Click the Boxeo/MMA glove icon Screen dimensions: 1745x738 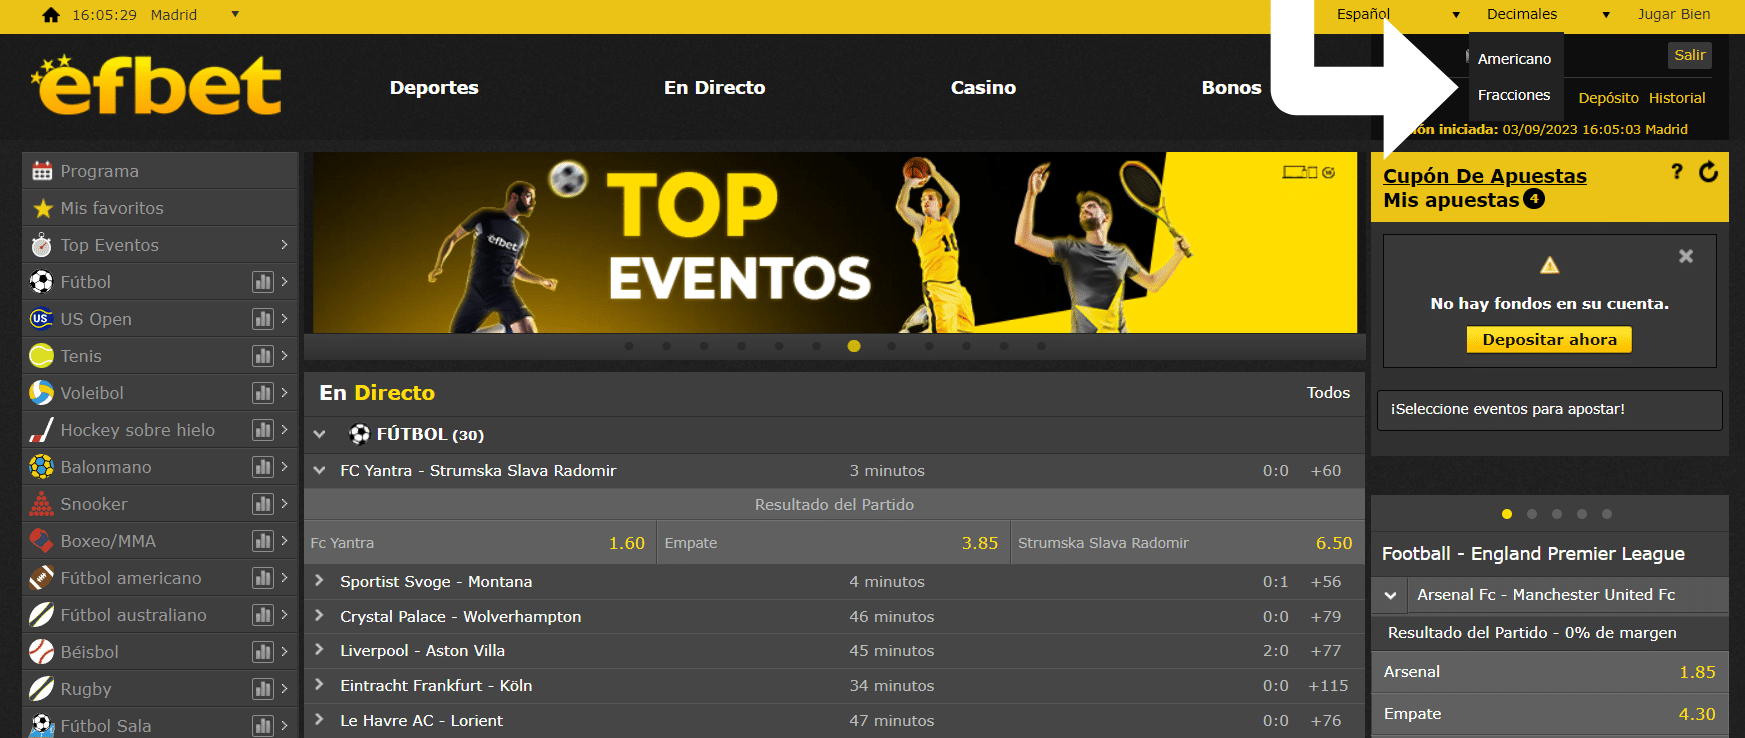pos(42,541)
